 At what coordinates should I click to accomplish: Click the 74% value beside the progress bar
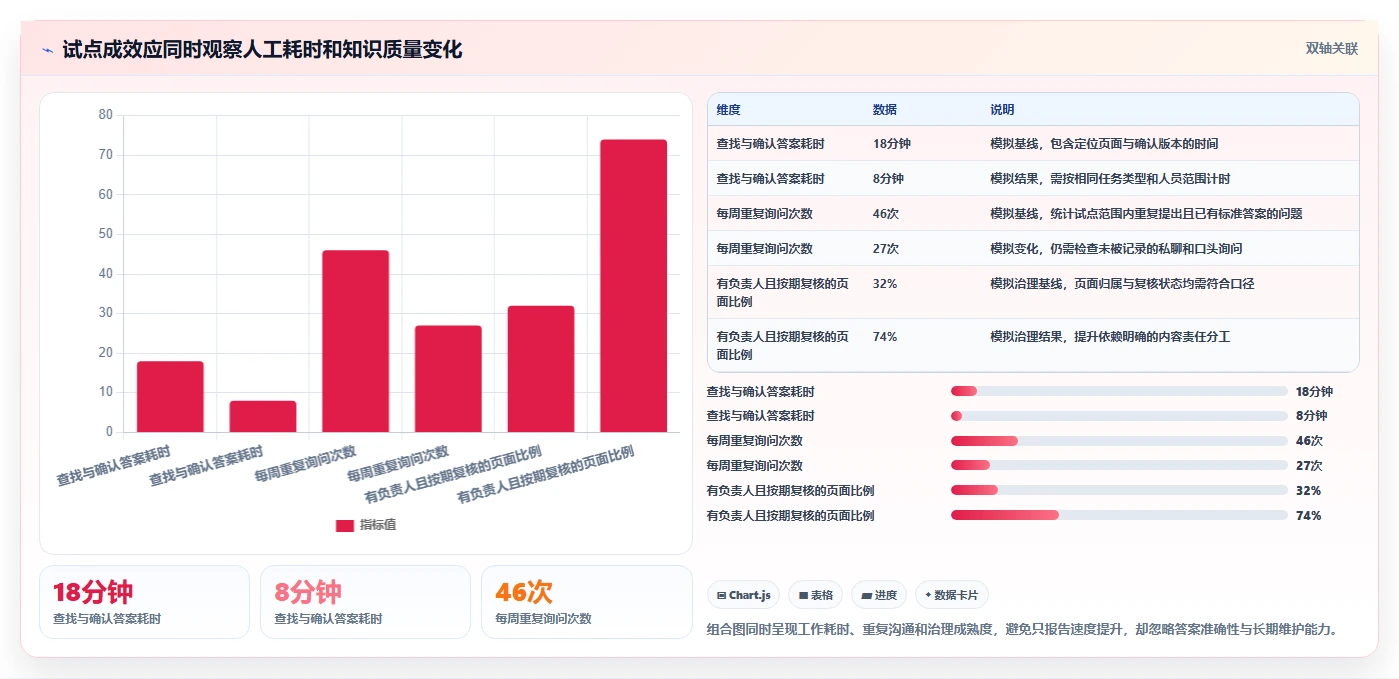(1308, 516)
